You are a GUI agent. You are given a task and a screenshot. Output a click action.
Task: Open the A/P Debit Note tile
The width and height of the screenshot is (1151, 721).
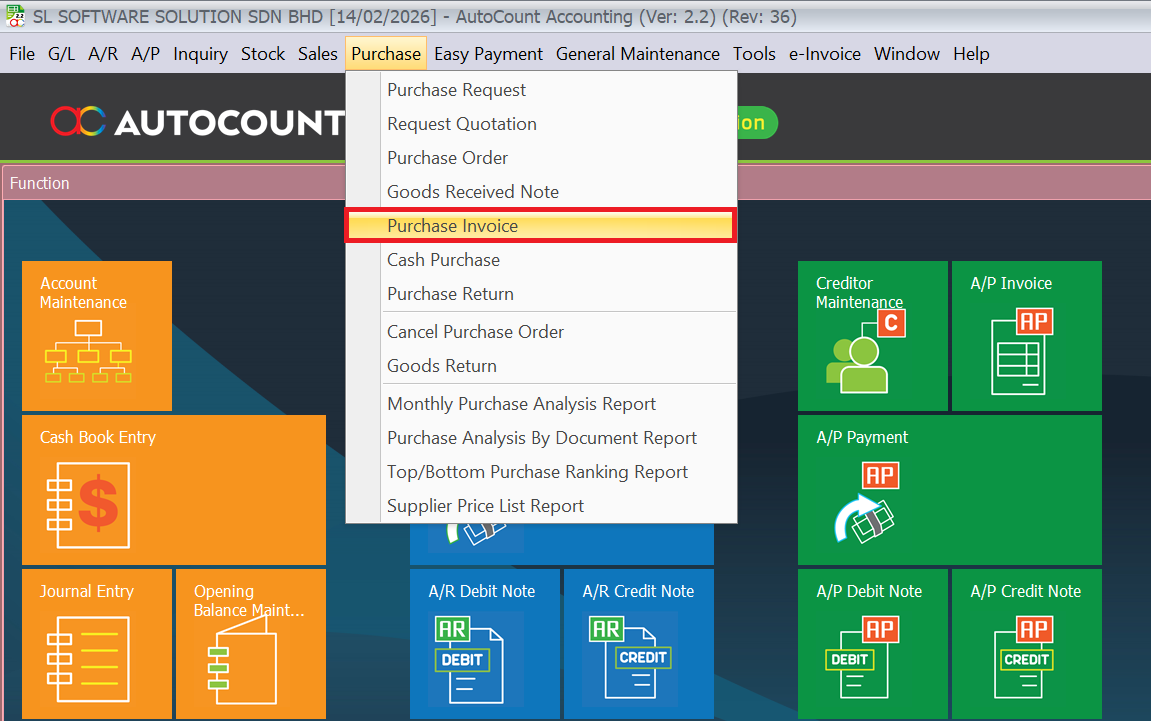point(872,644)
